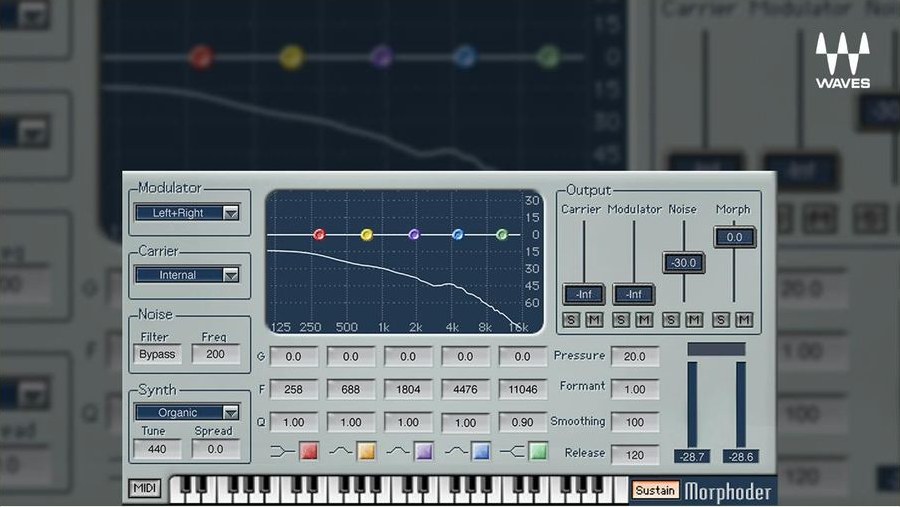The height and width of the screenshot is (507, 900).
Task: Click the meter clip indicator bar above meters
Action: pyautogui.click(x=716, y=349)
